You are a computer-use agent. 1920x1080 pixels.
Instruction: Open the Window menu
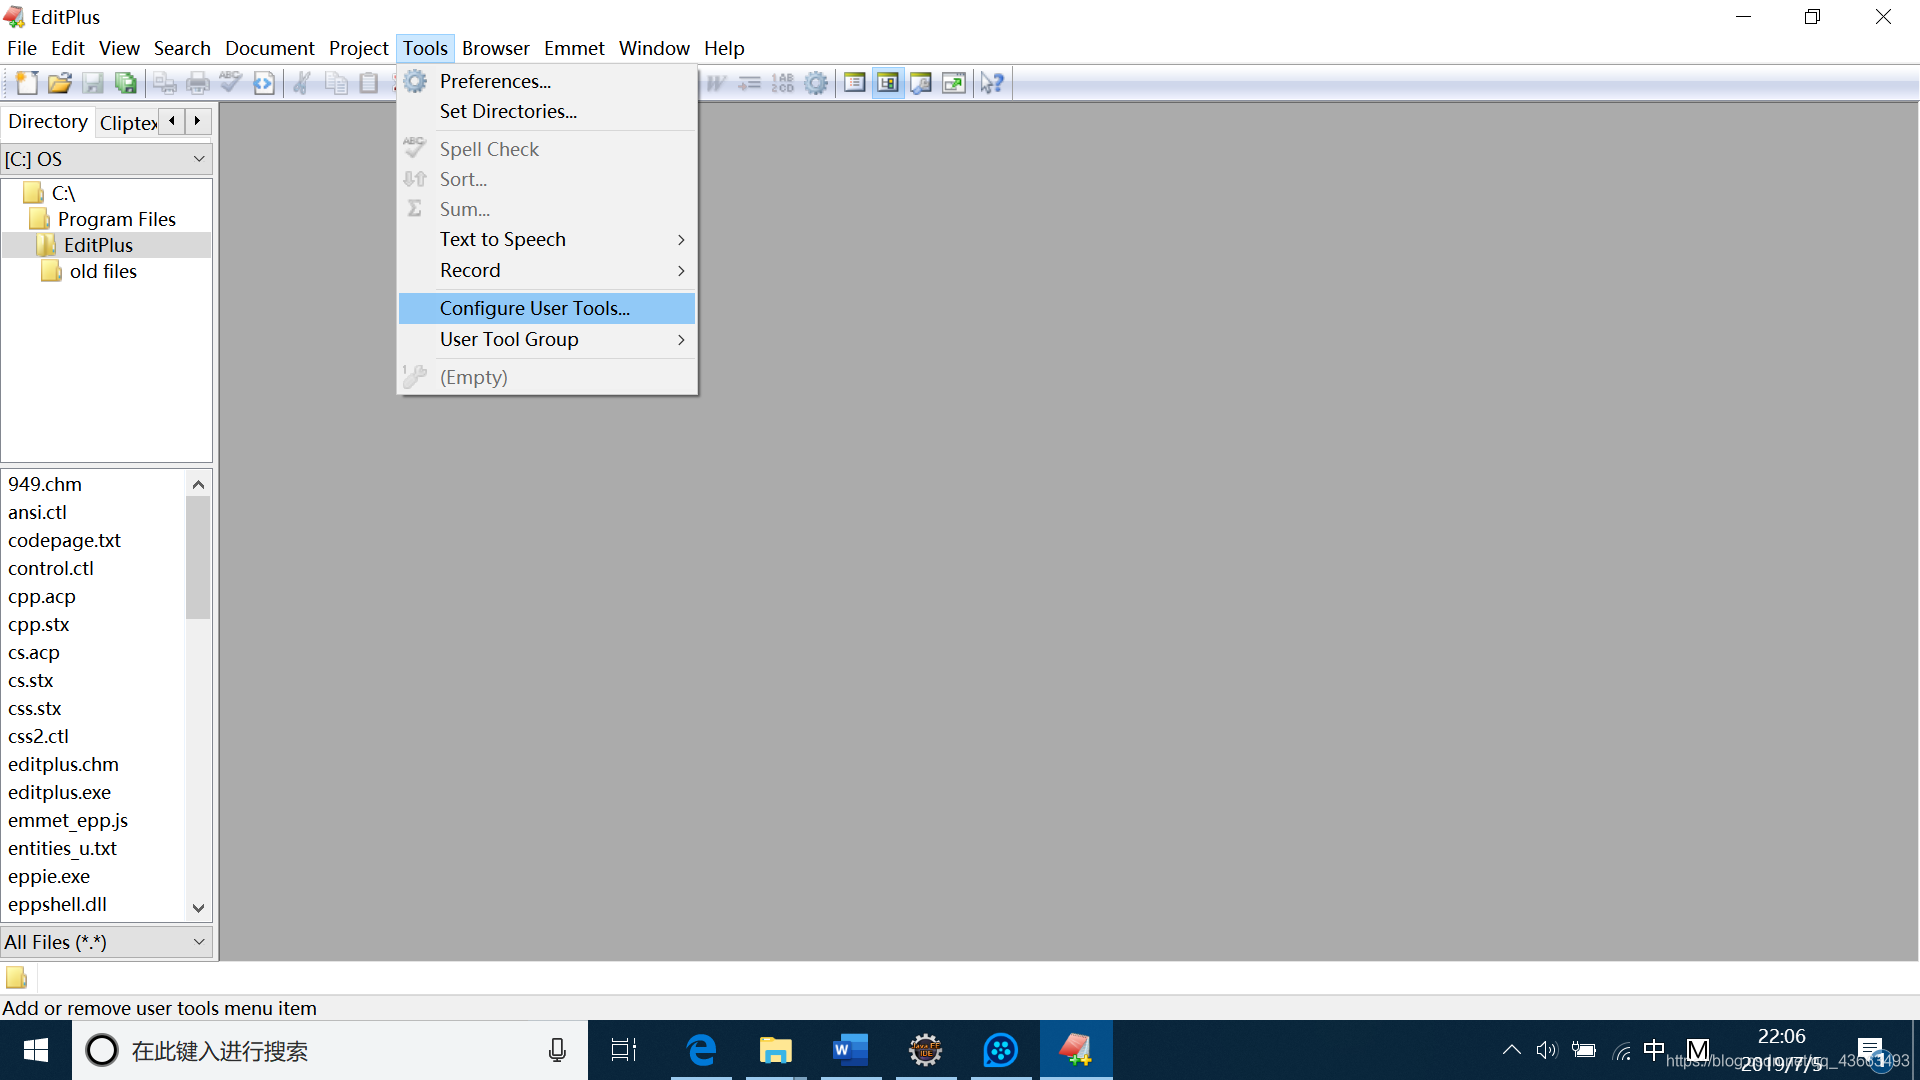[654, 48]
